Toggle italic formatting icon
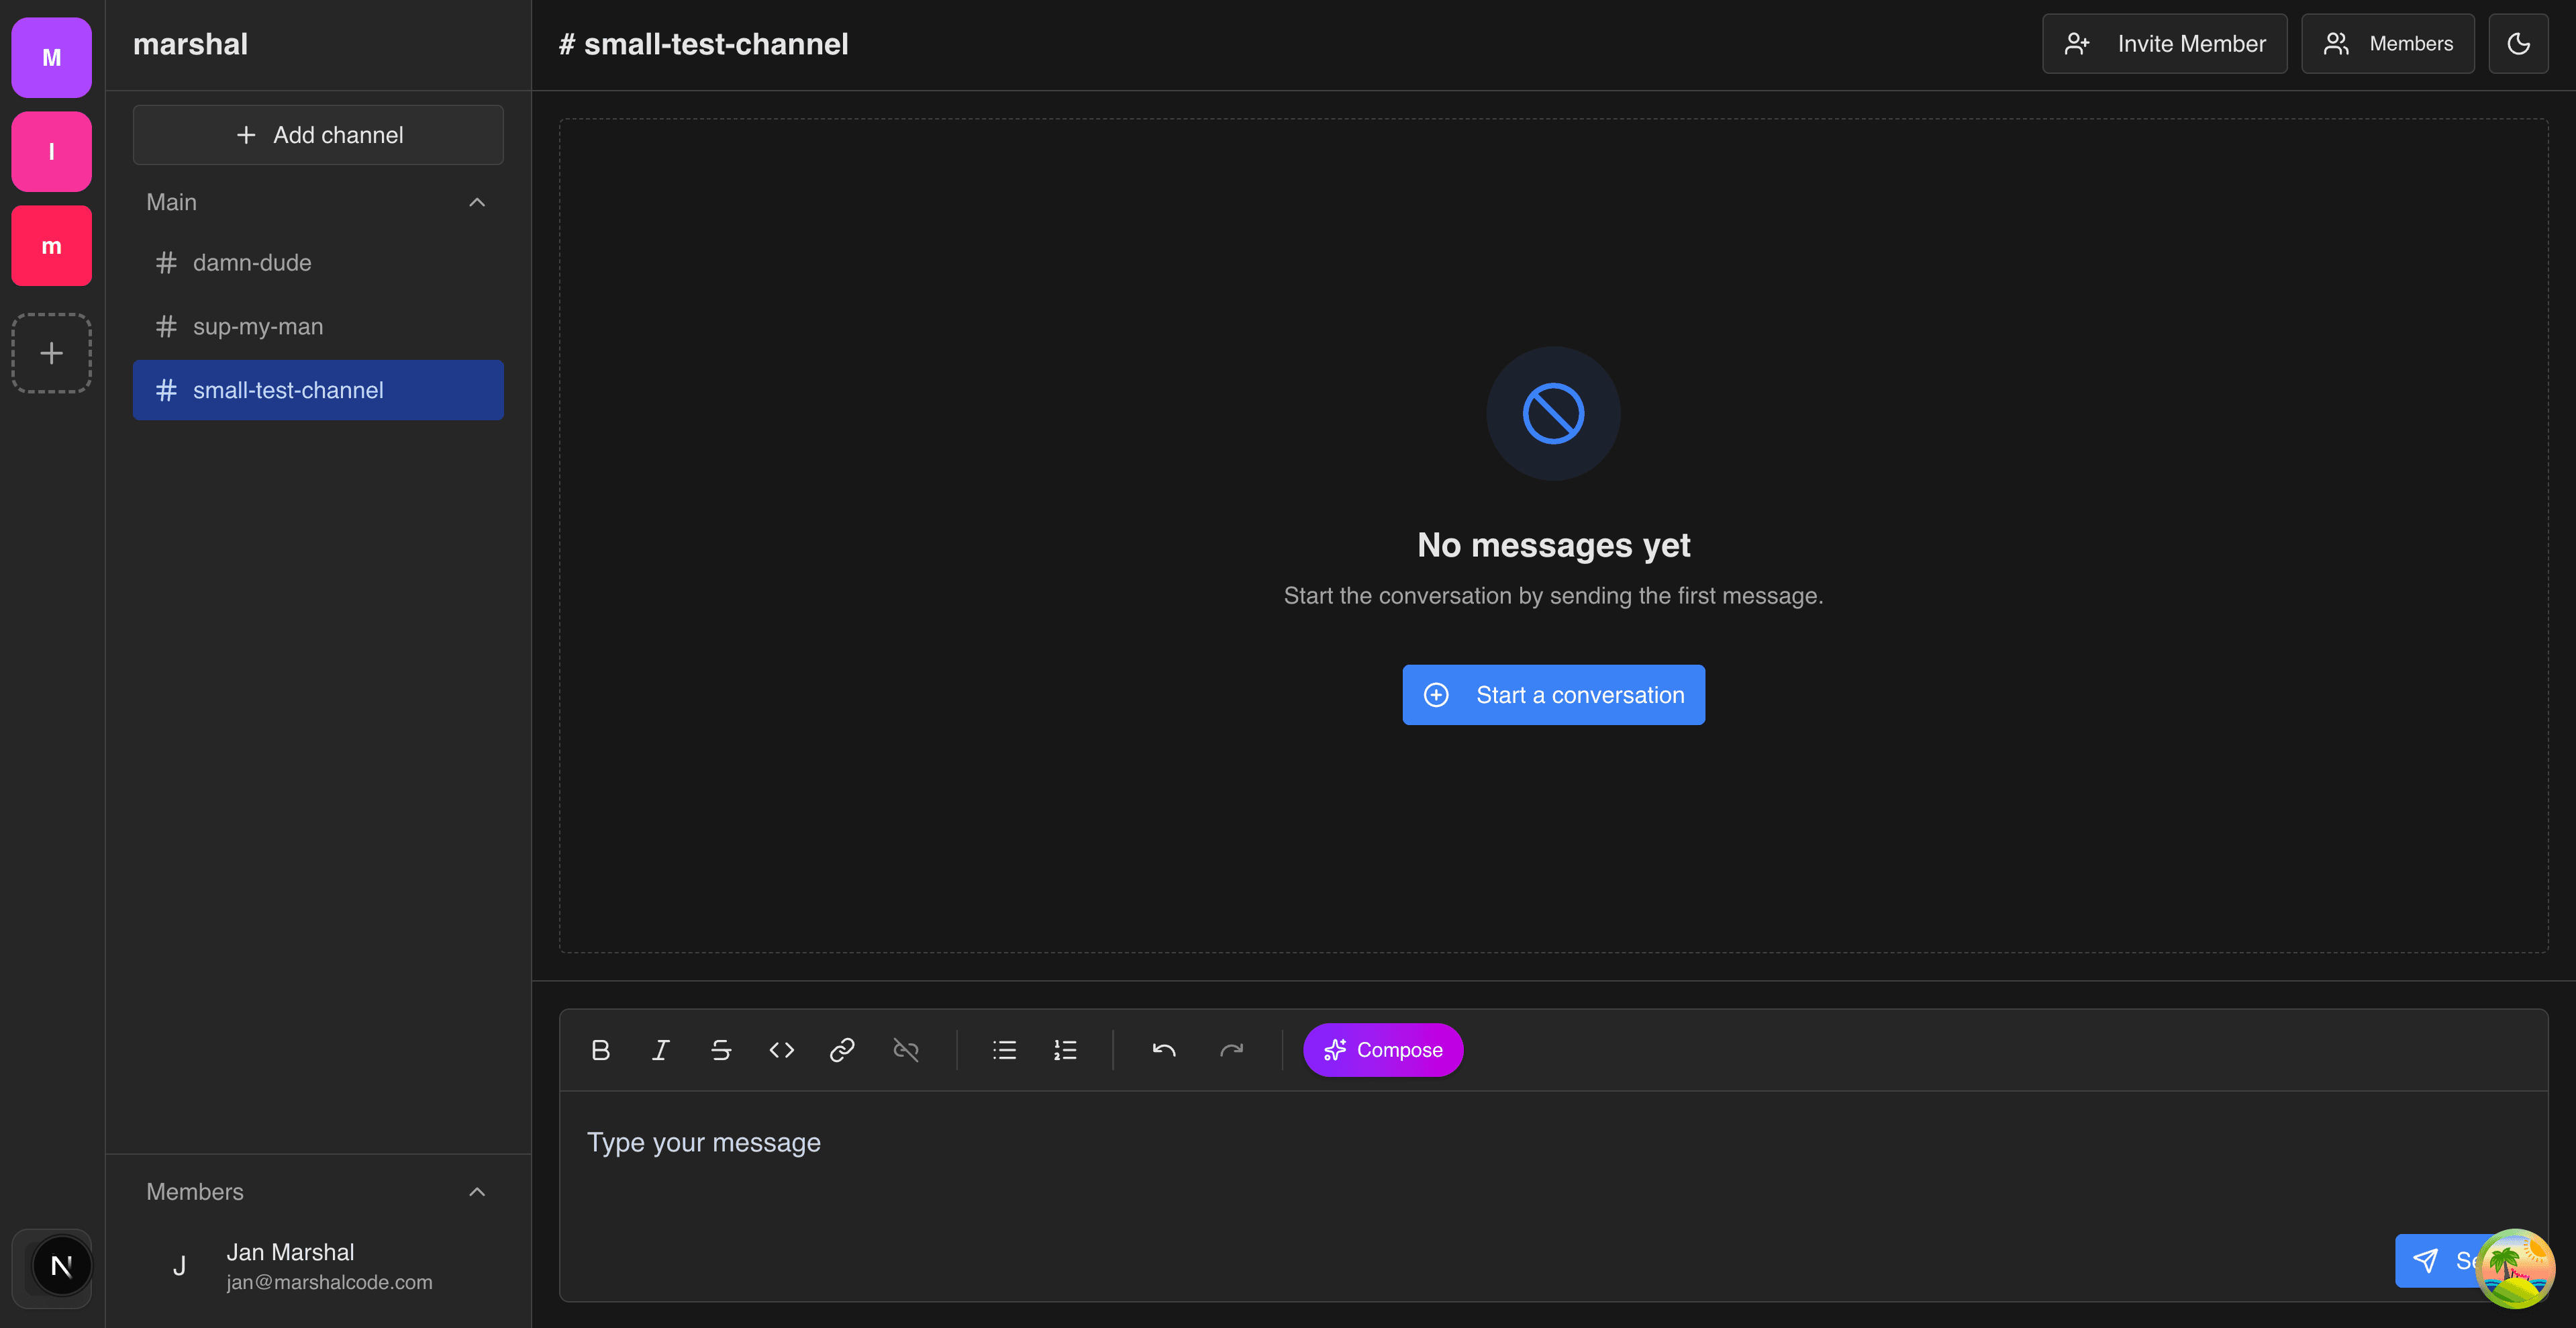This screenshot has width=2576, height=1328. click(x=660, y=1050)
